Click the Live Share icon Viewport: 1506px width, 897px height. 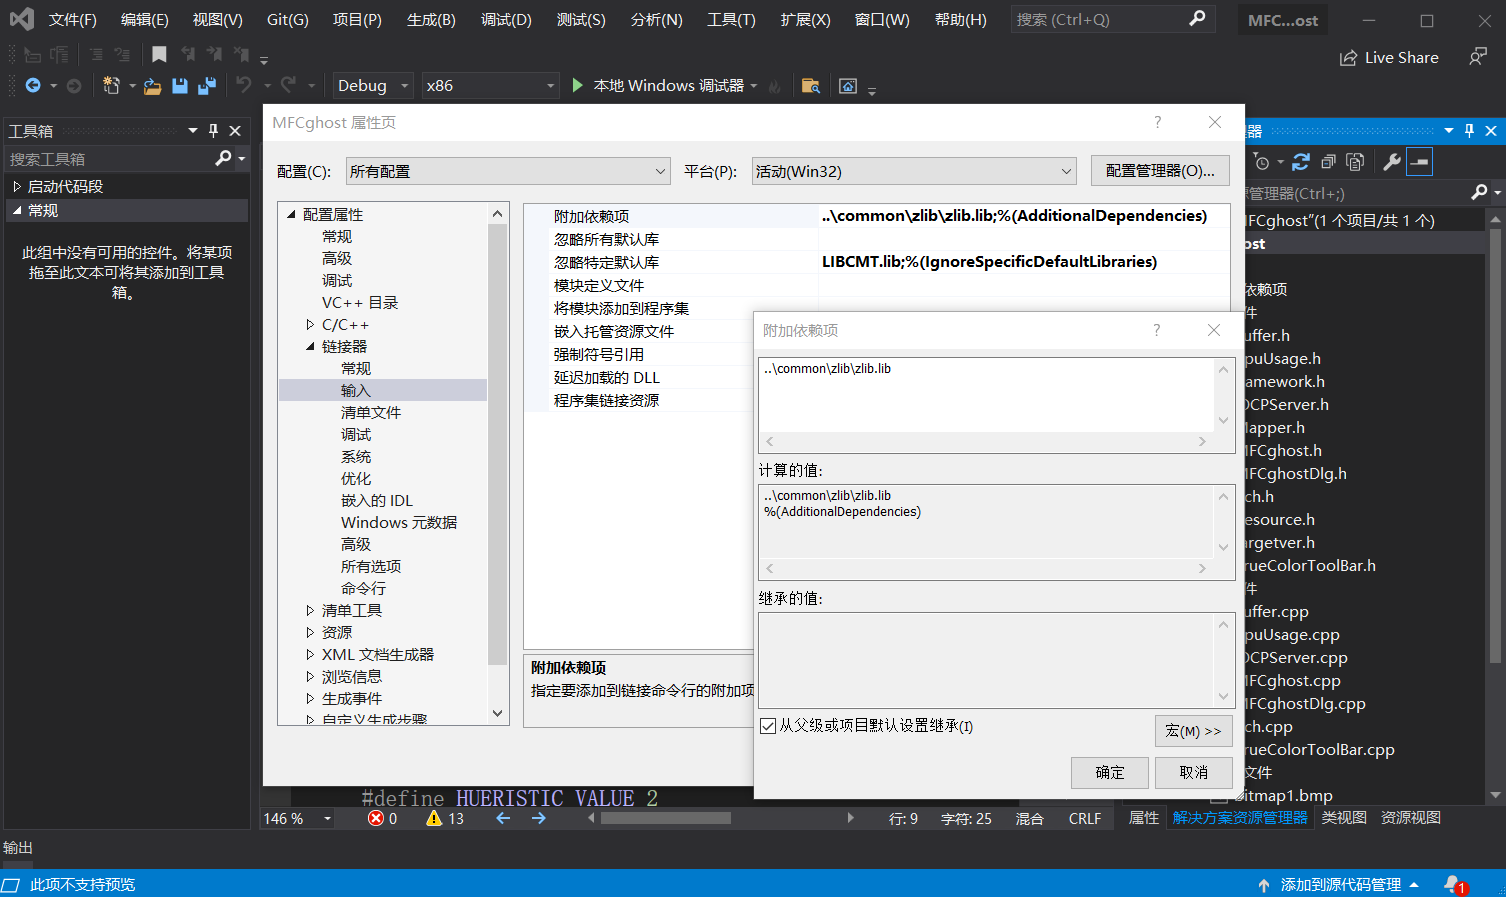pos(1348,58)
